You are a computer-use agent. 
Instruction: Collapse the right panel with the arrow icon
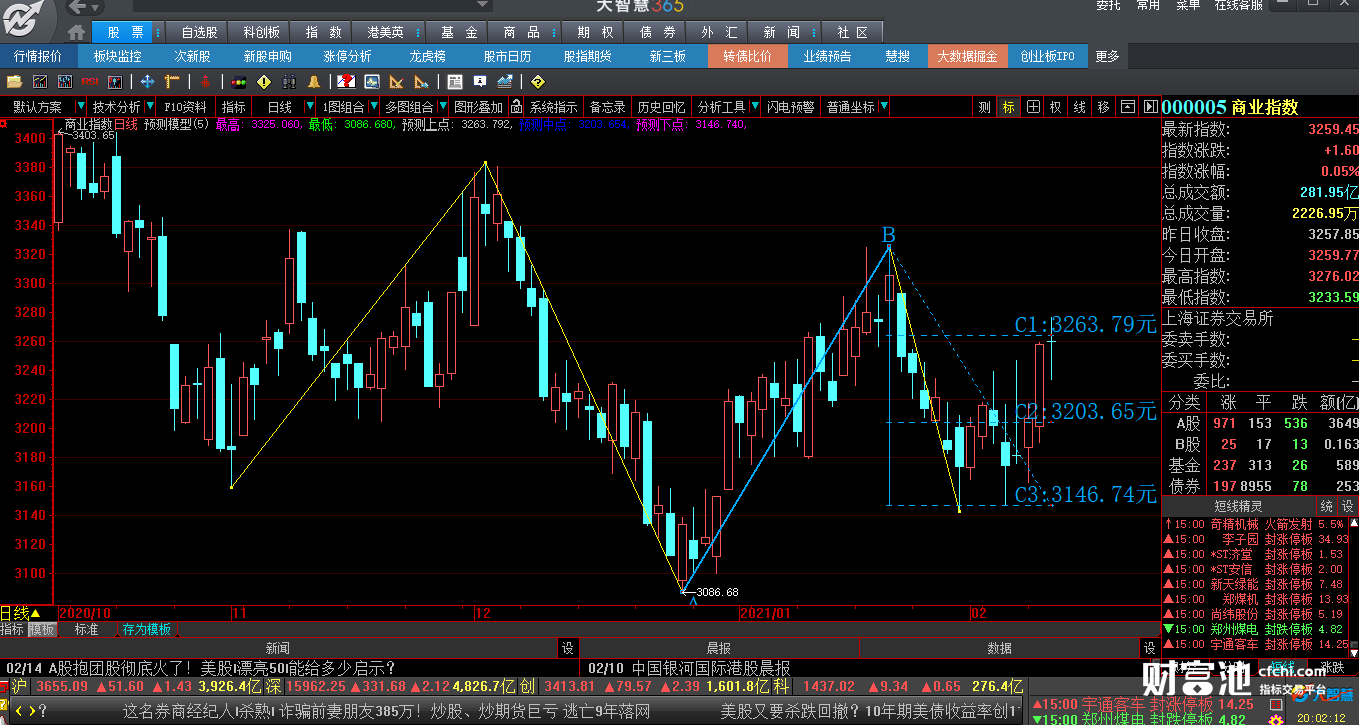[x=1149, y=106]
